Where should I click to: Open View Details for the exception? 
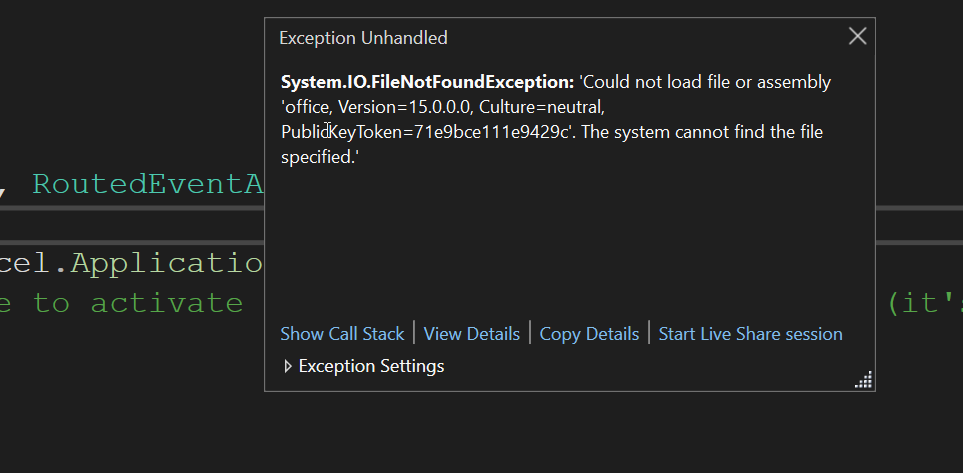471,334
